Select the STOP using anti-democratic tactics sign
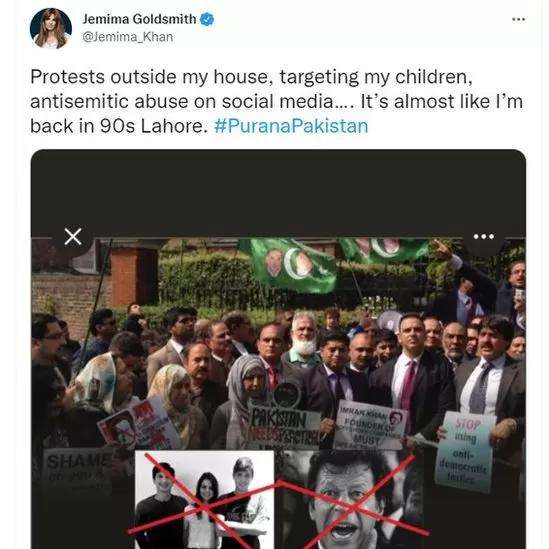The width and height of the screenshot is (549, 549). click(x=464, y=452)
